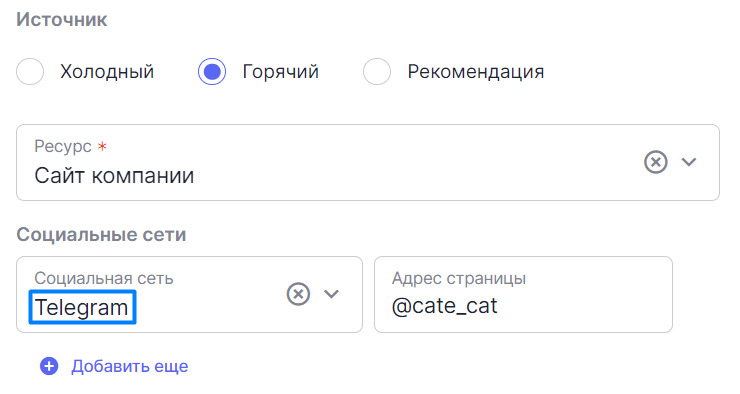This screenshot has height=394, width=740.
Task: Click the Социальная сеть field label
Action: tap(104, 278)
